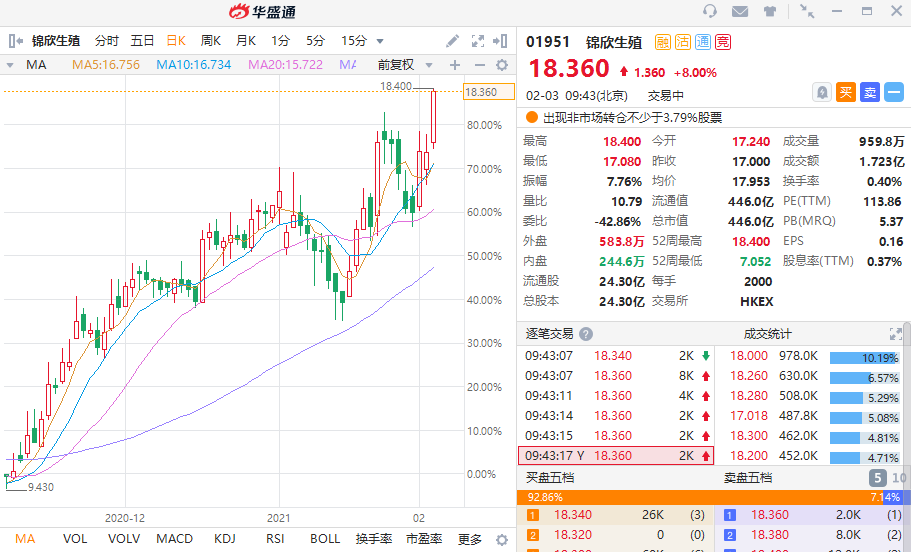Image resolution: width=911 pixels, height=552 pixels.
Task: Select the pencil drawing tool
Action: [x=452, y=41]
